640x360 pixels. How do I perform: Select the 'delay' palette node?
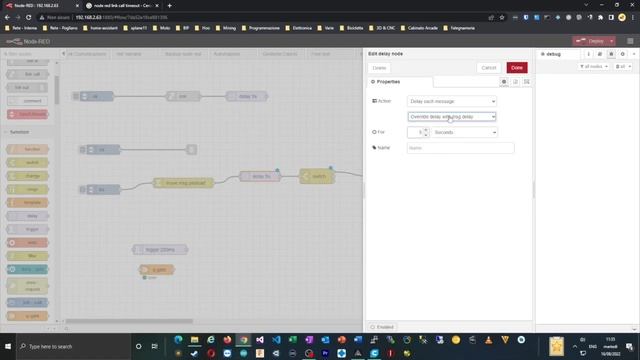[28, 216]
